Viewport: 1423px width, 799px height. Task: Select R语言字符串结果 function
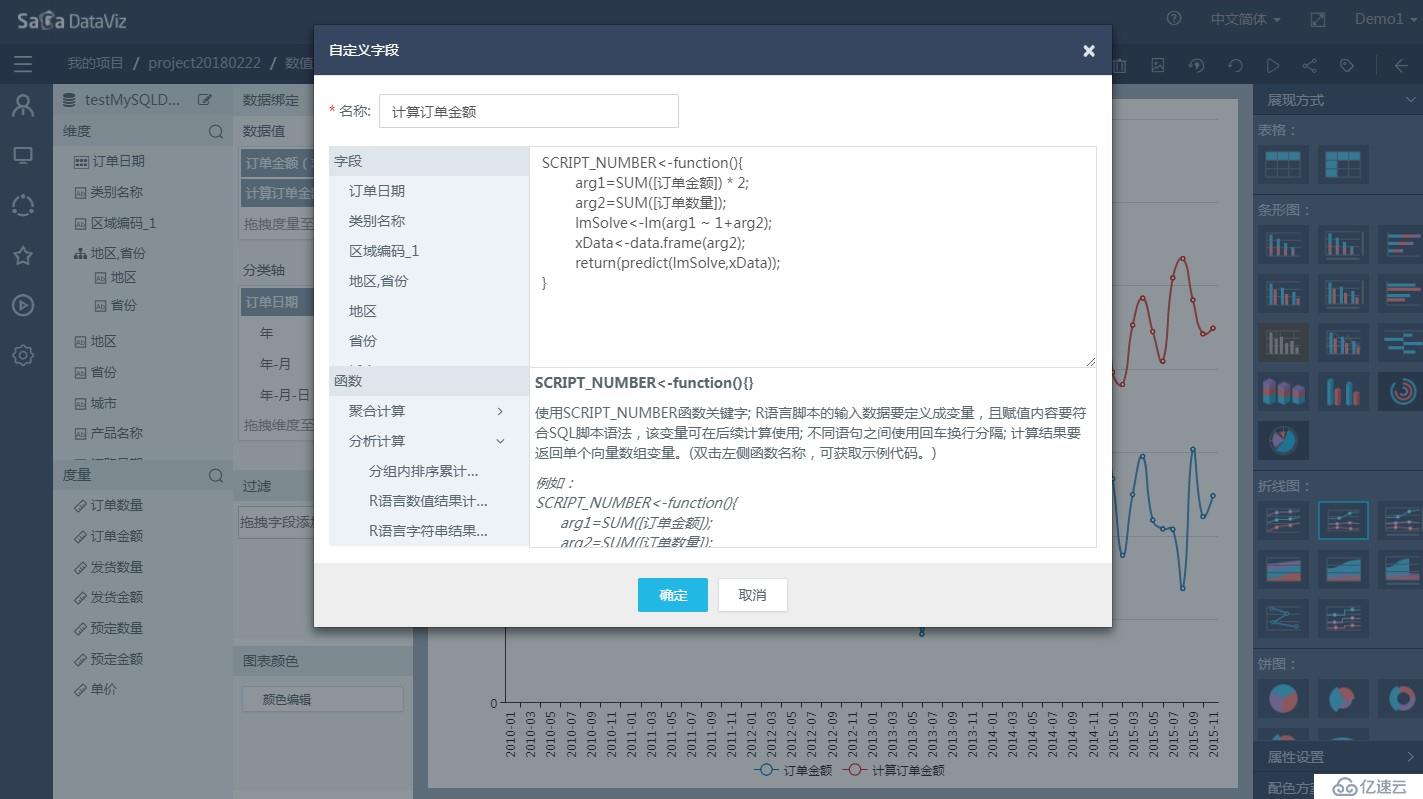click(x=429, y=531)
